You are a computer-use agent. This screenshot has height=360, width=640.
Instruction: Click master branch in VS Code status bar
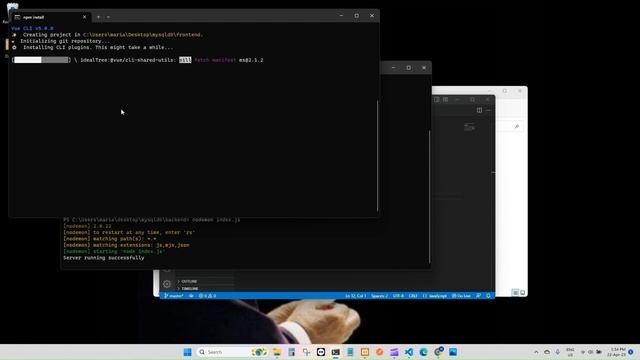pos(174,296)
